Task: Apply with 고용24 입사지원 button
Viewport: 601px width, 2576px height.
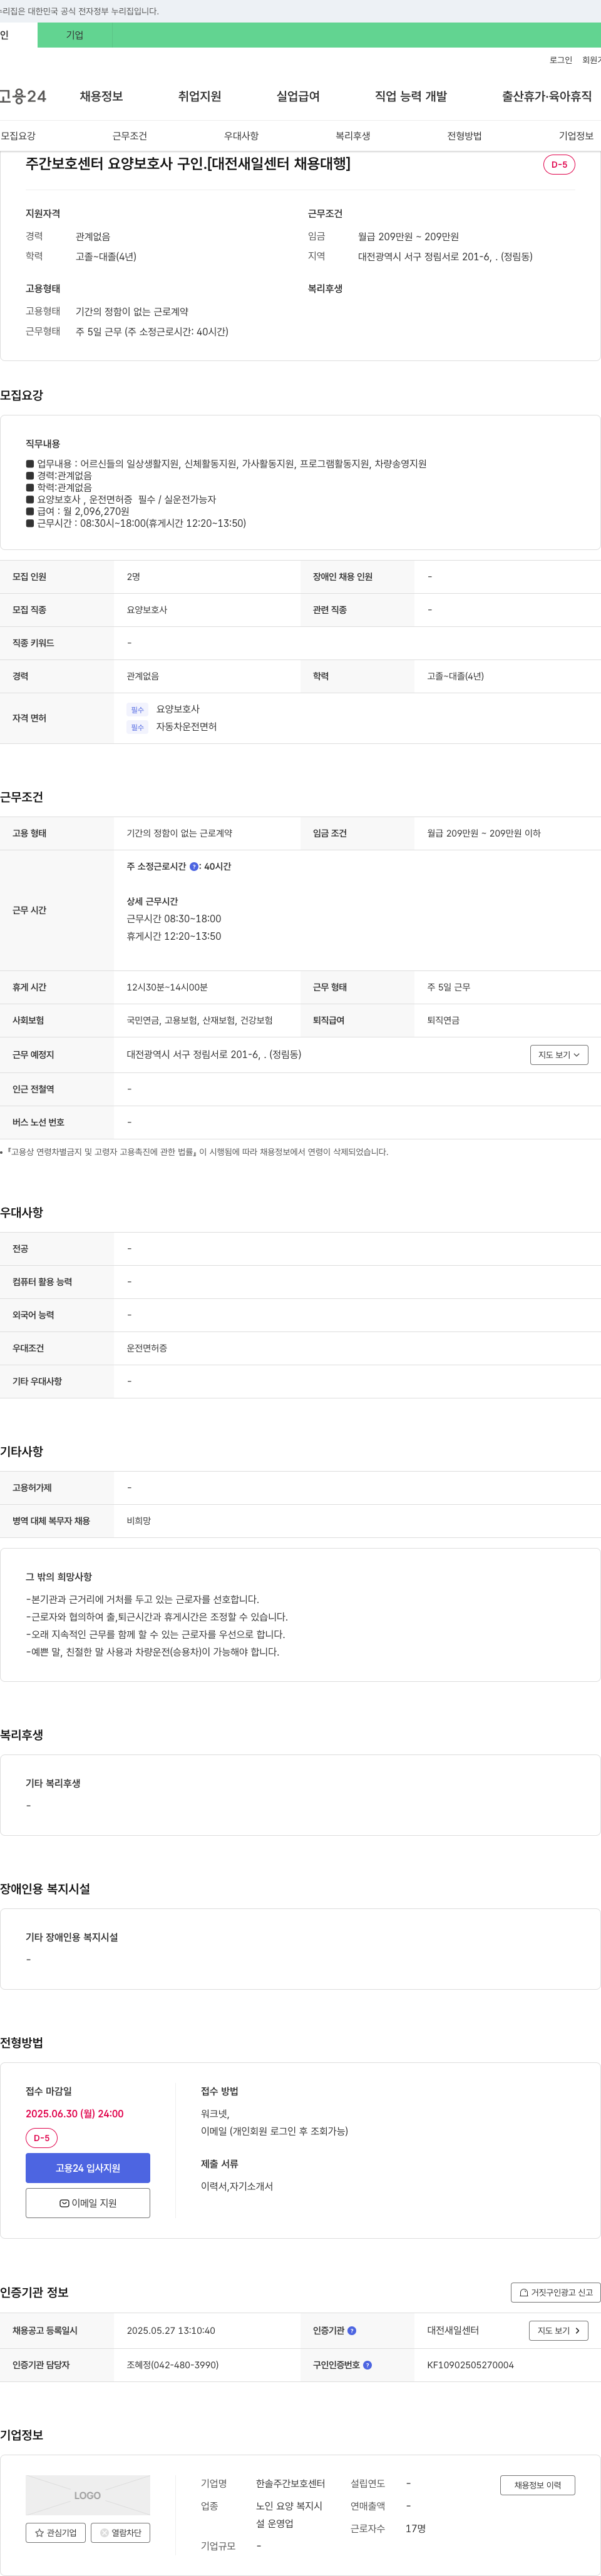Action: point(88,2168)
